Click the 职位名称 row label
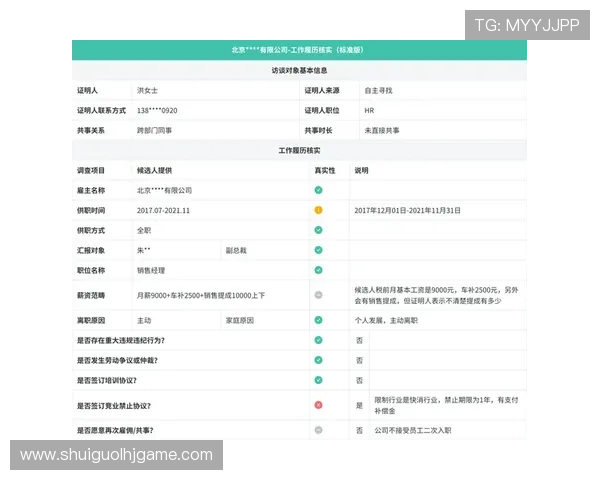The image size is (600, 480). [x=91, y=270]
